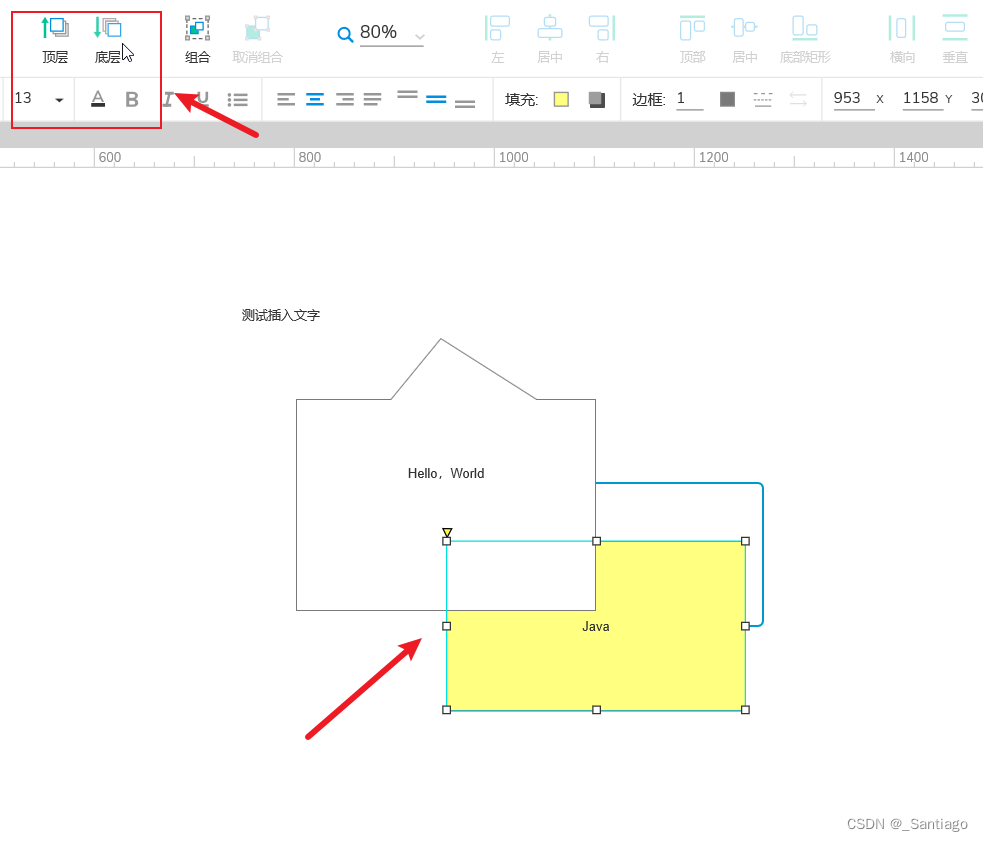Group selected shapes using 组合

click(197, 40)
